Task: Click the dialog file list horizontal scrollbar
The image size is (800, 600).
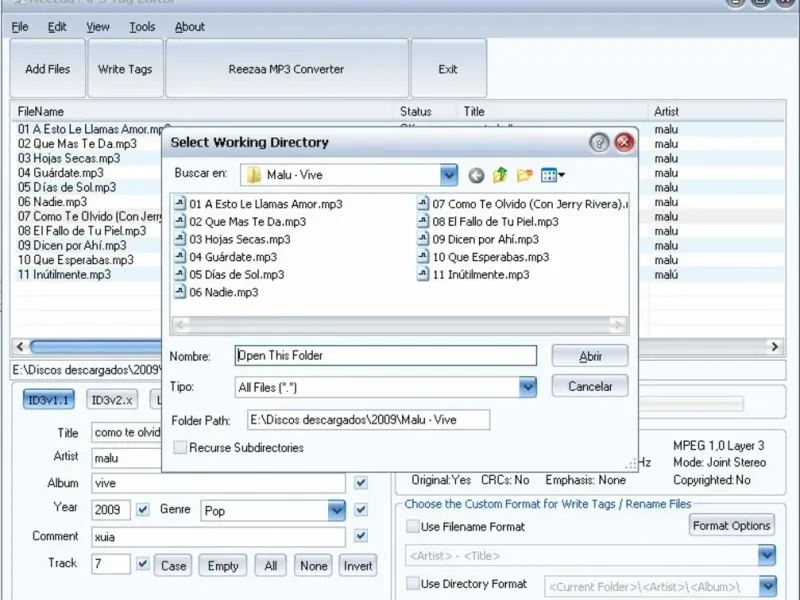Action: 399,324
